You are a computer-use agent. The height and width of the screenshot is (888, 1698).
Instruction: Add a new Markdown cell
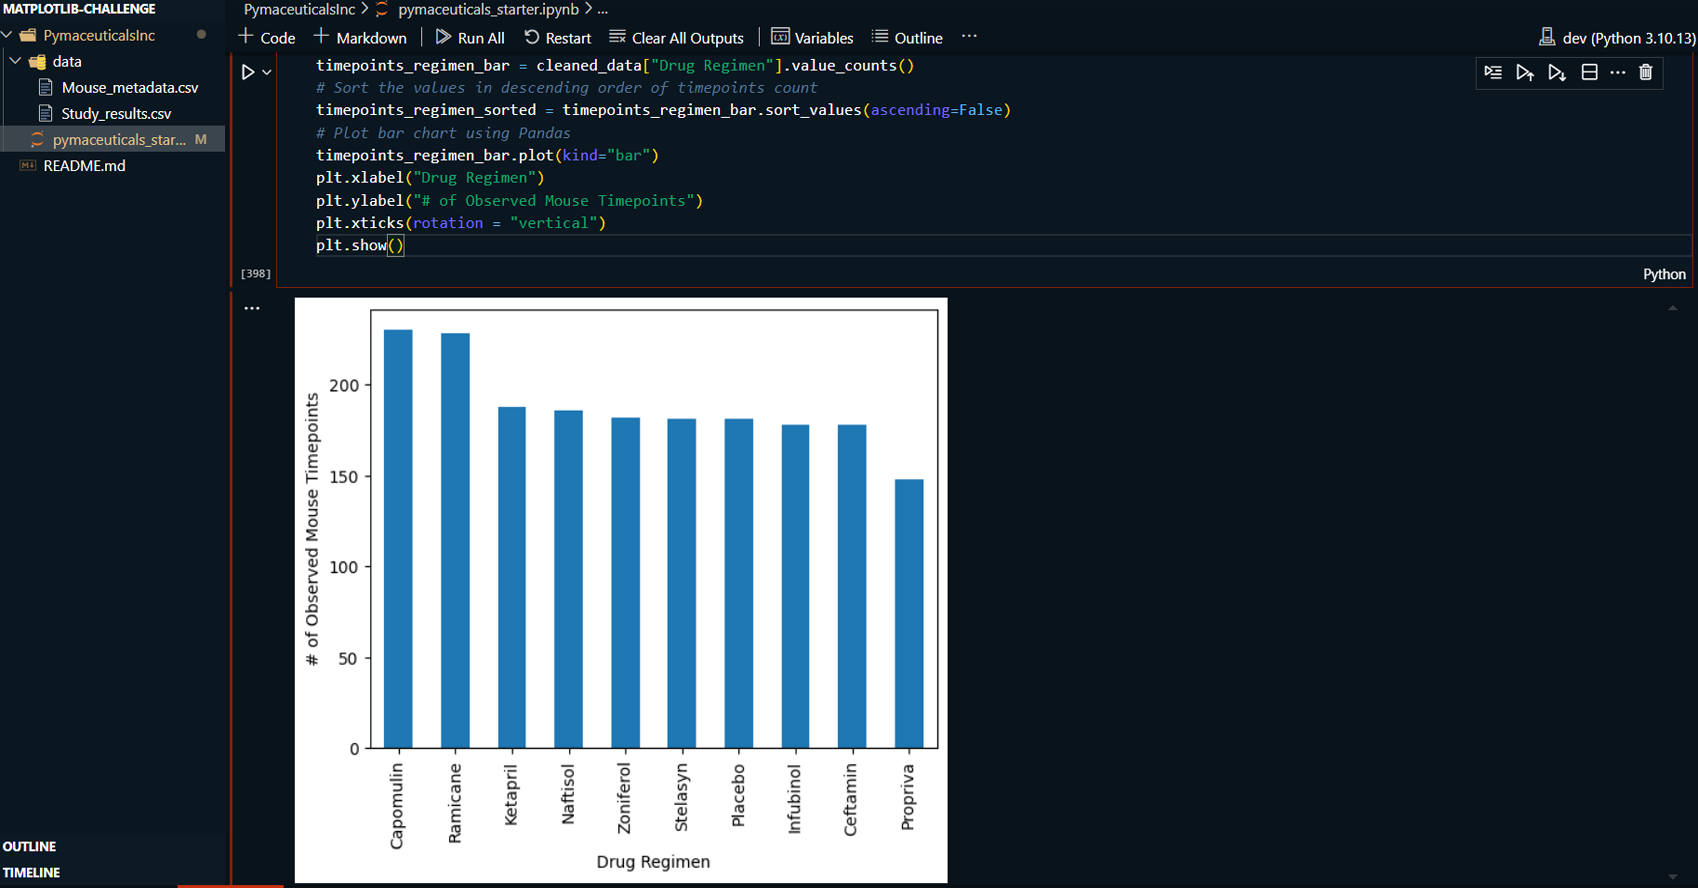point(360,38)
